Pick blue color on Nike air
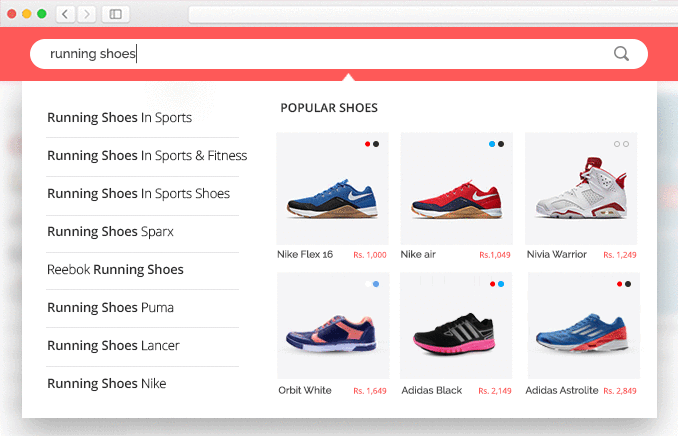Image resolution: width=678 pixels, height=436 pixels. point(492,144)
